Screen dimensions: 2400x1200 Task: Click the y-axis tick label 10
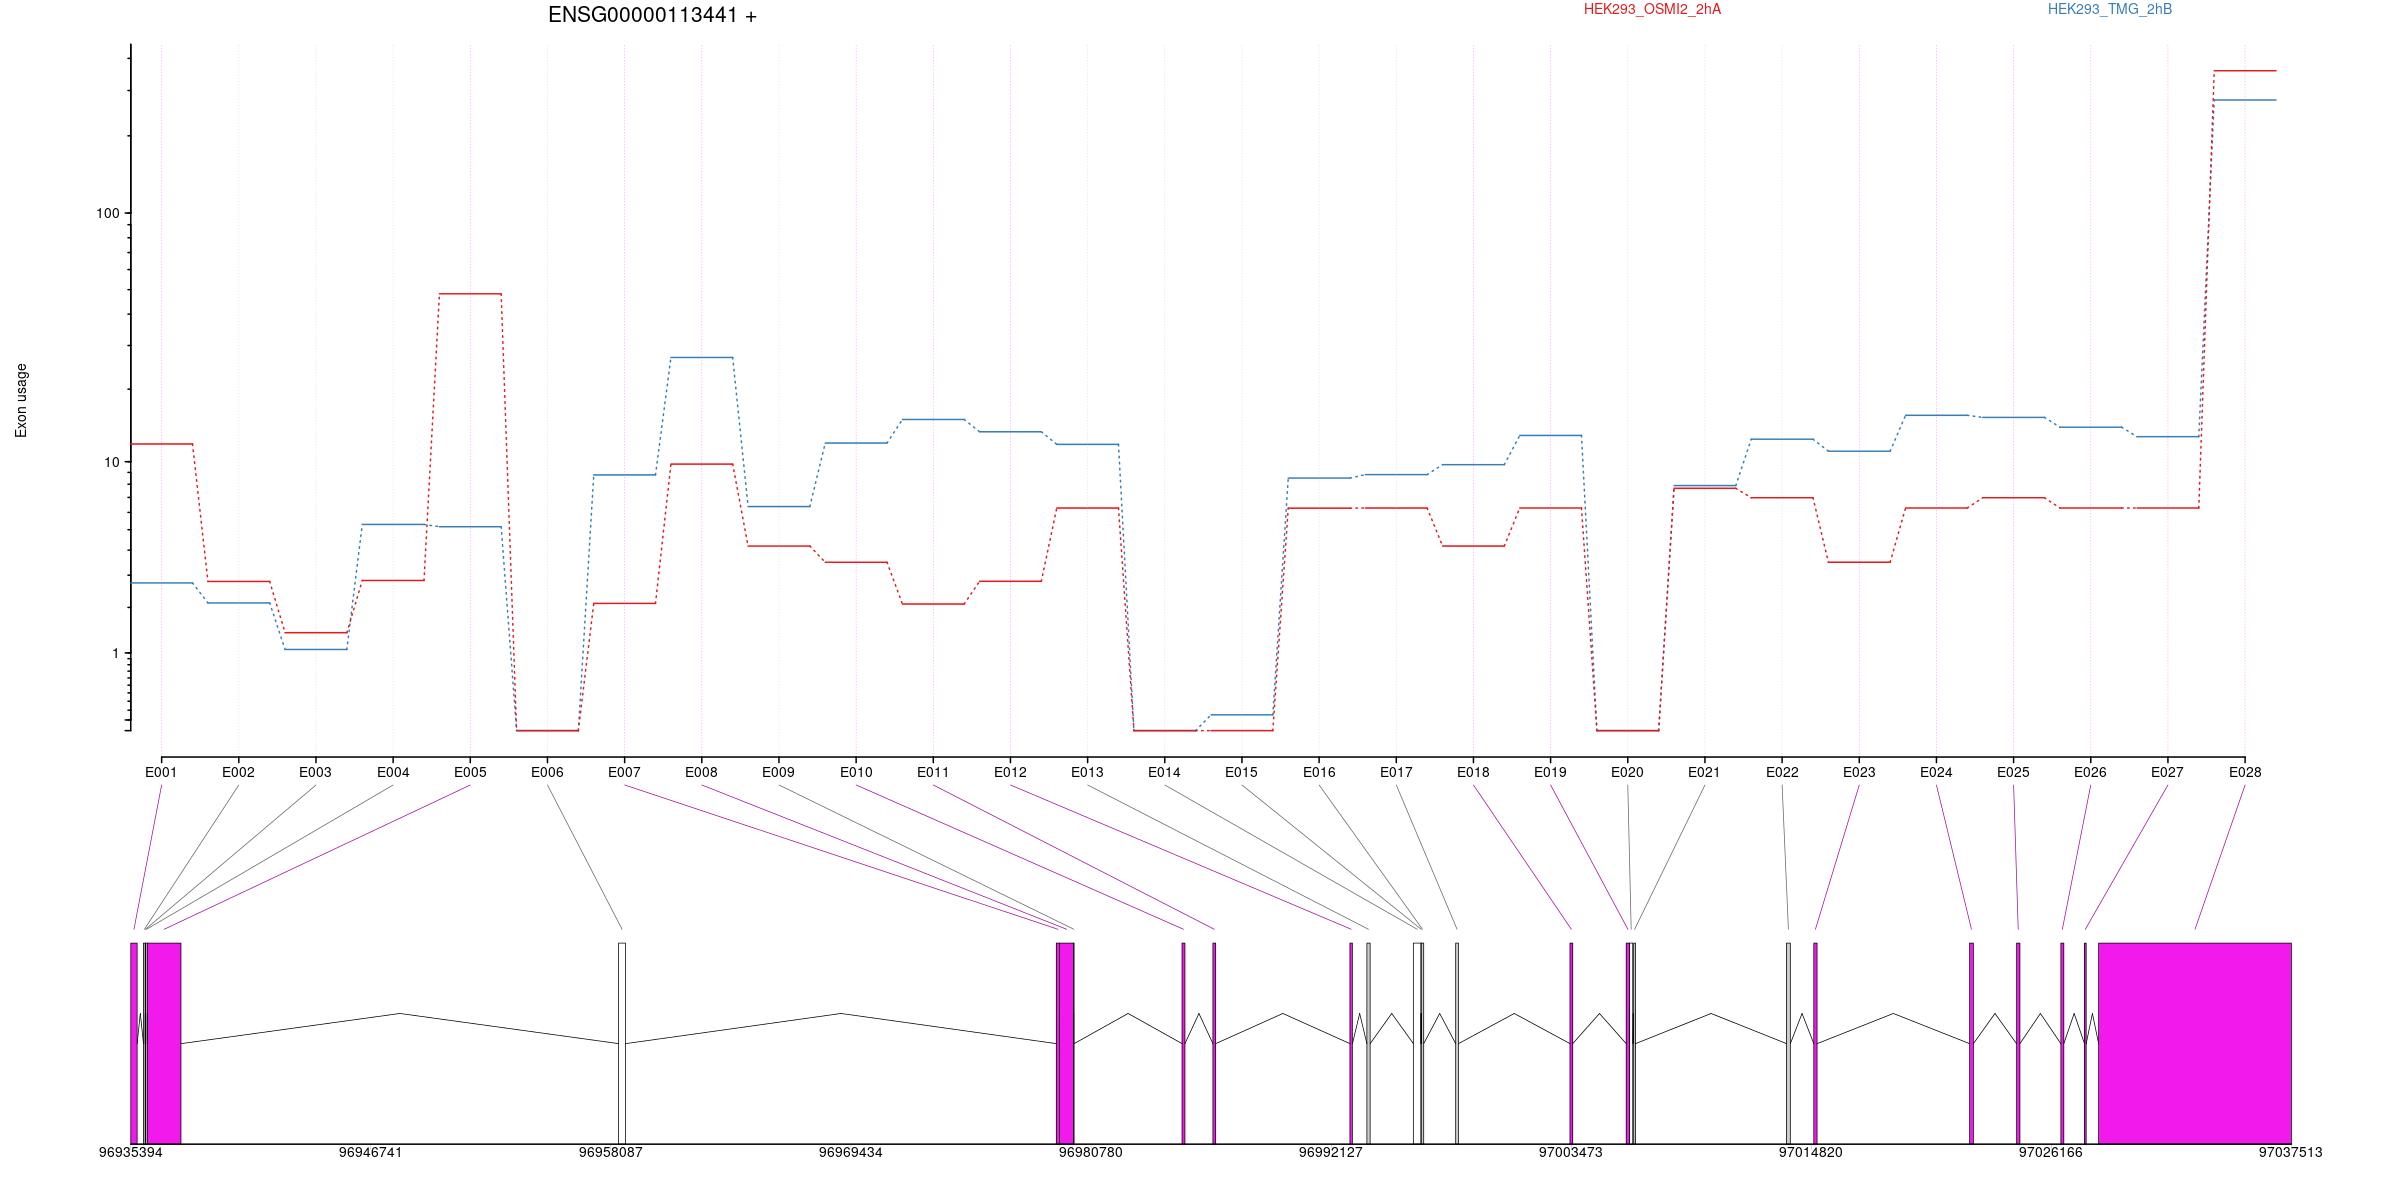pos(111,462)
